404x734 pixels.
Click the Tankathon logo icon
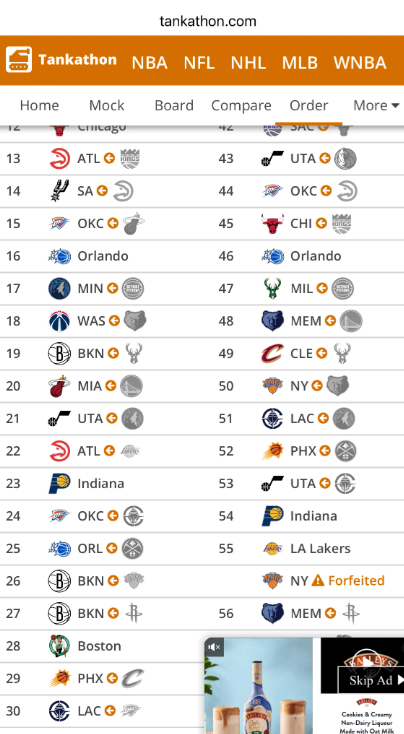[19, 59]
